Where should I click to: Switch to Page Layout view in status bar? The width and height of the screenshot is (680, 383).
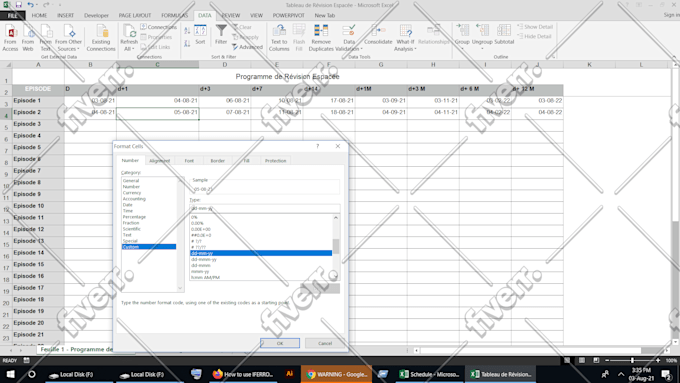(582, 360)
